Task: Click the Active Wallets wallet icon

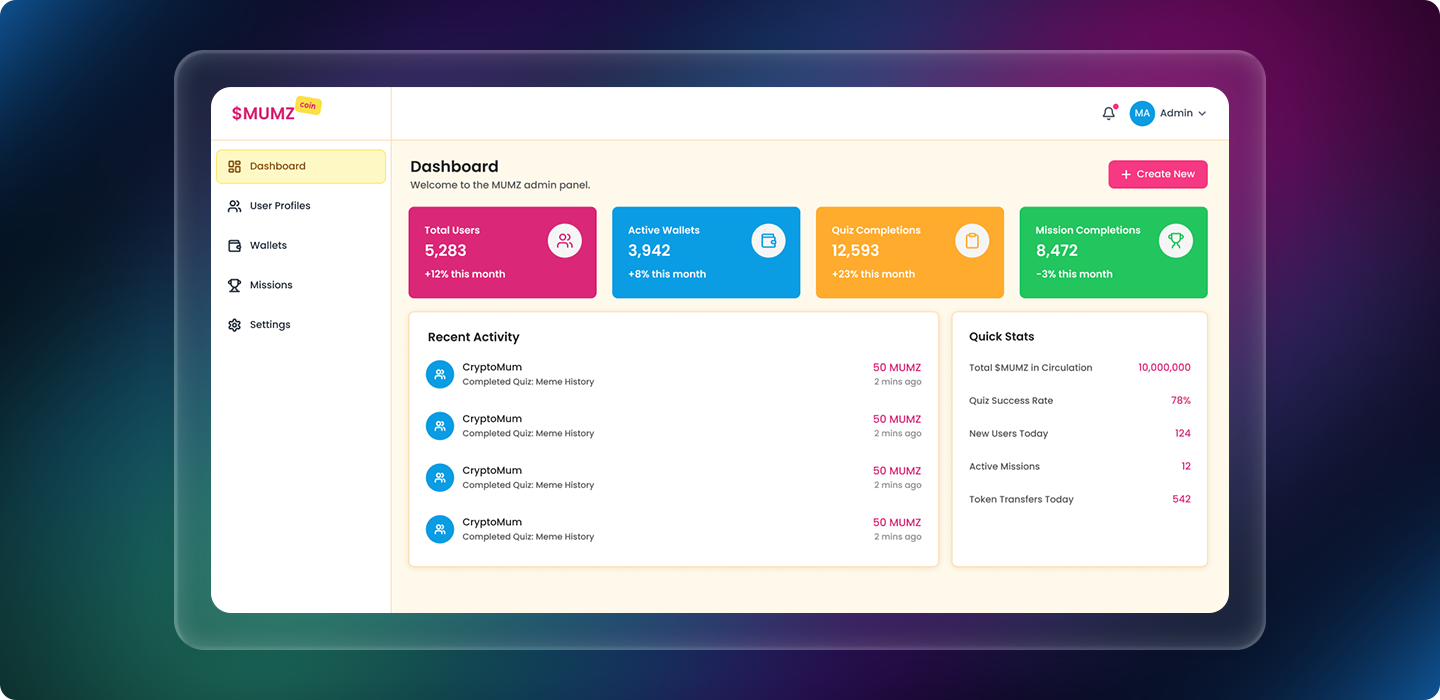Action: coord(768,241)
